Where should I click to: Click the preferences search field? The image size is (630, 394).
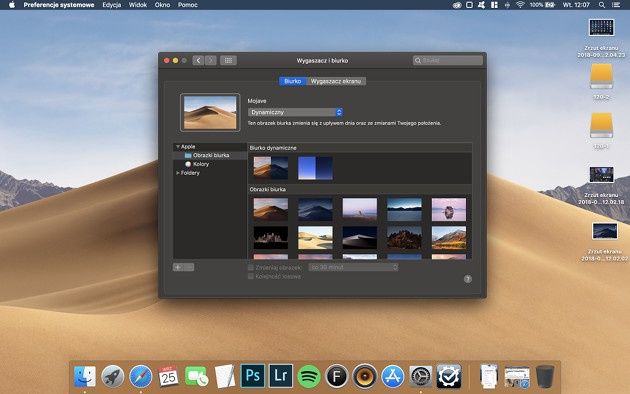(448, 61)
